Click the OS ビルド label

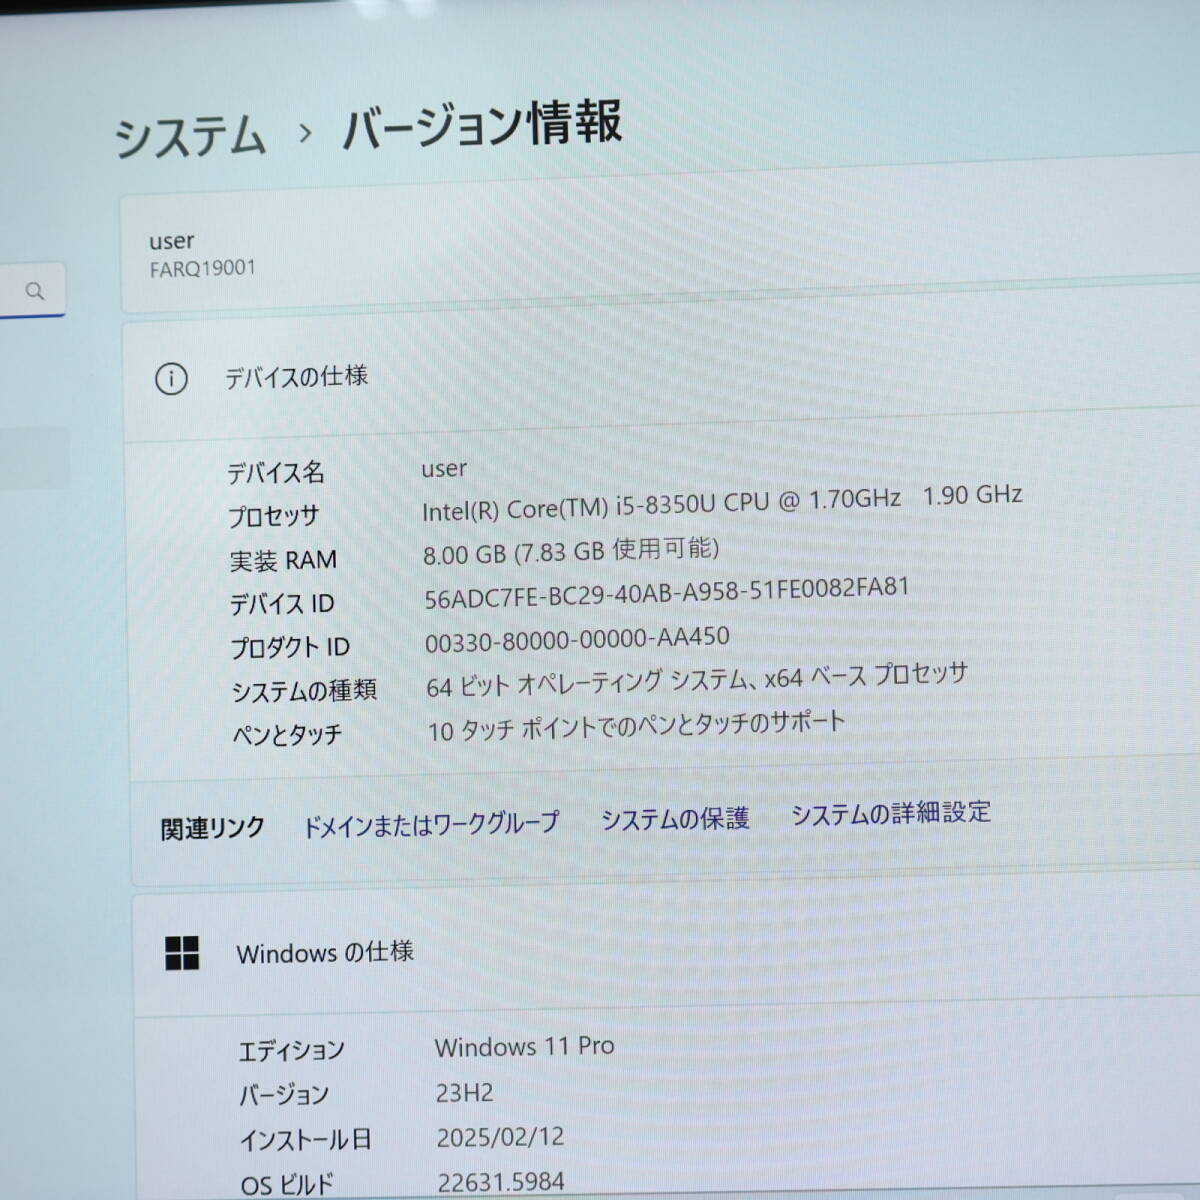[287, 1185]
